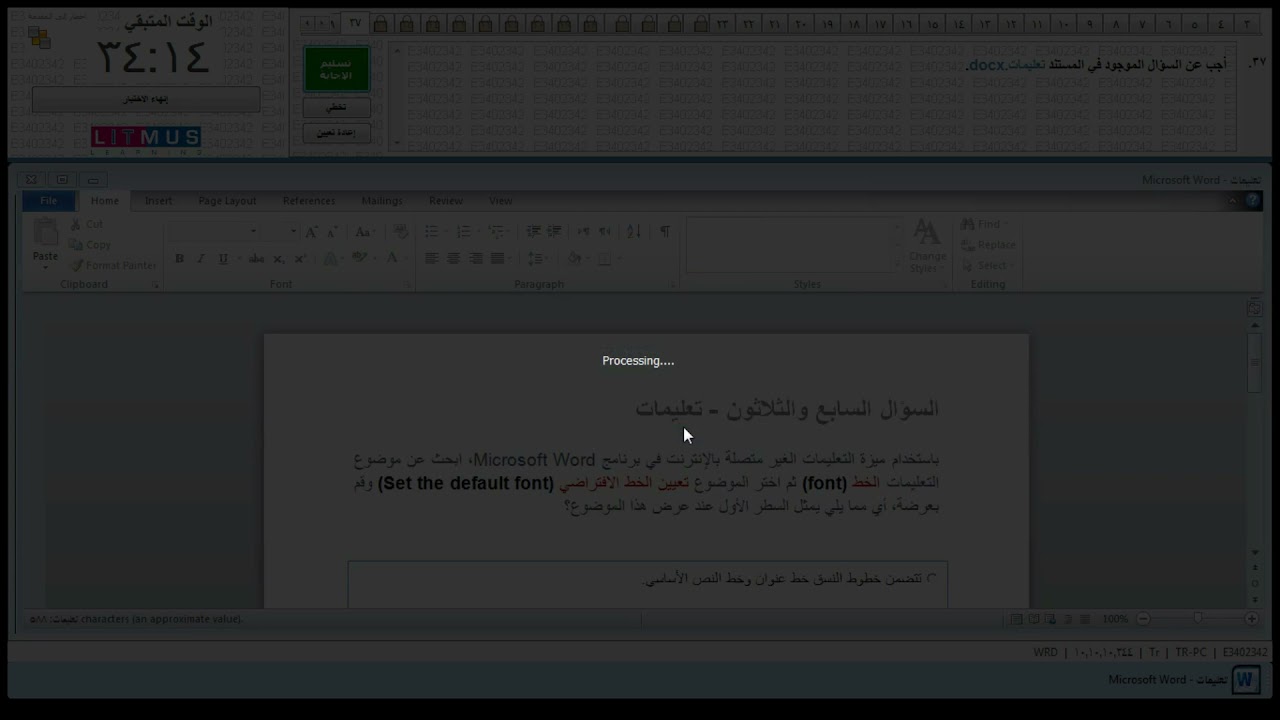
Task: Click the green submit answer button
Action: 337,69
